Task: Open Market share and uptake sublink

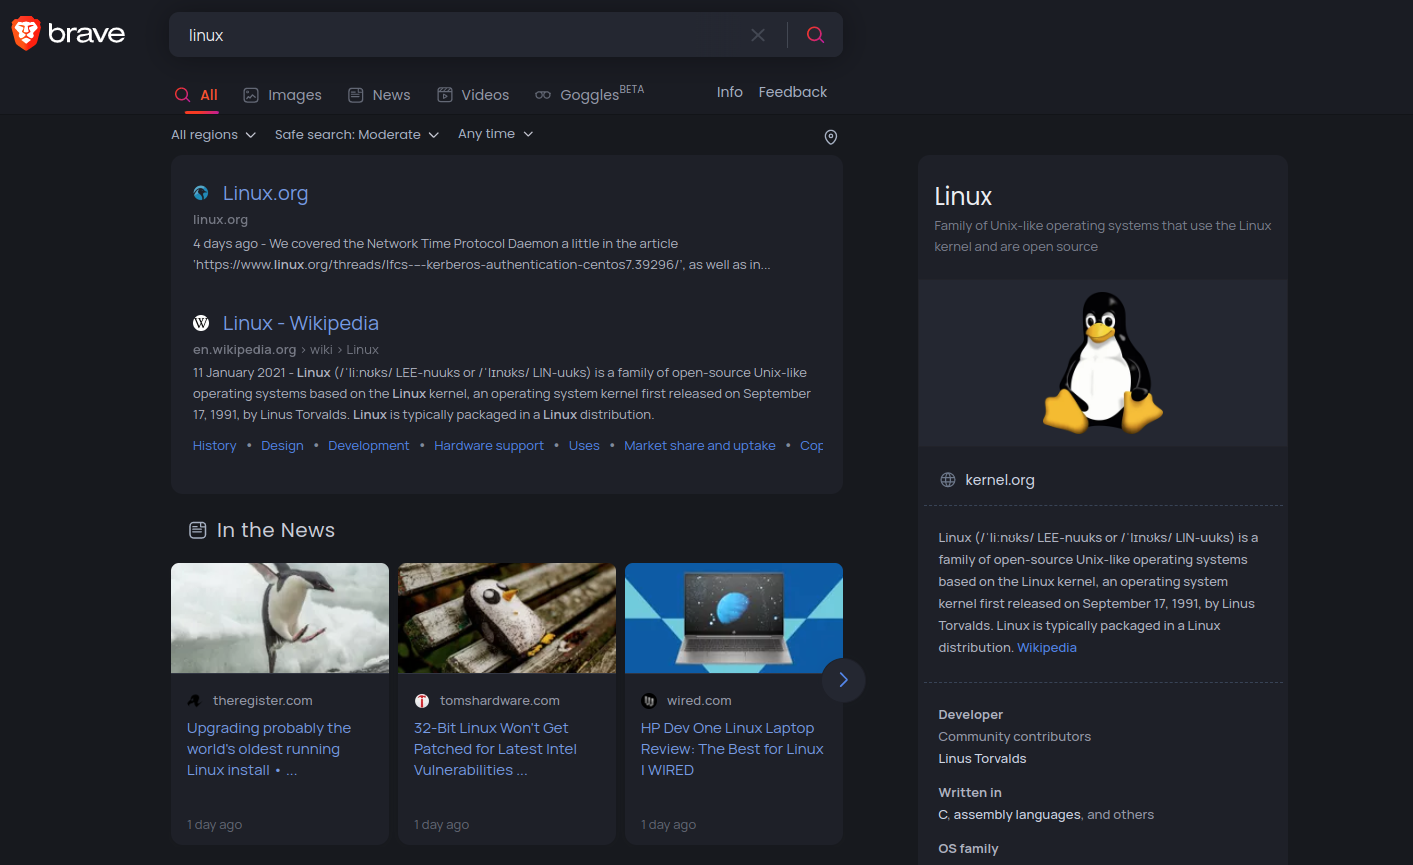Action: [700, 446]
